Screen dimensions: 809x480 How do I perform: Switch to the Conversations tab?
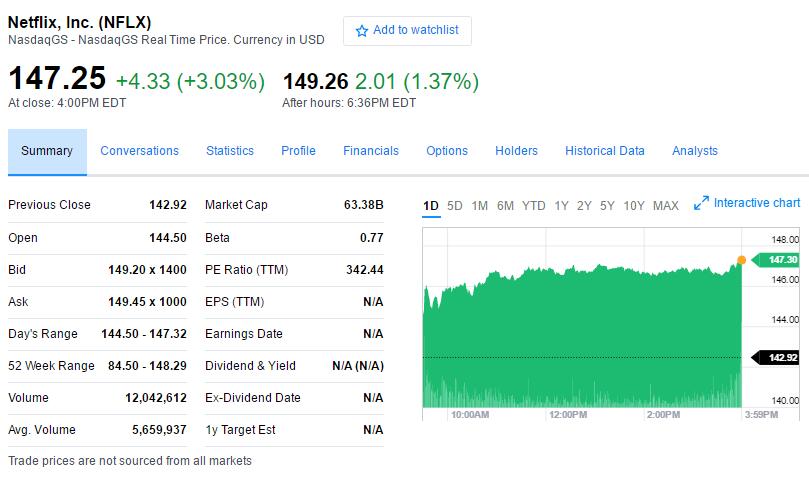pos(139,151)
